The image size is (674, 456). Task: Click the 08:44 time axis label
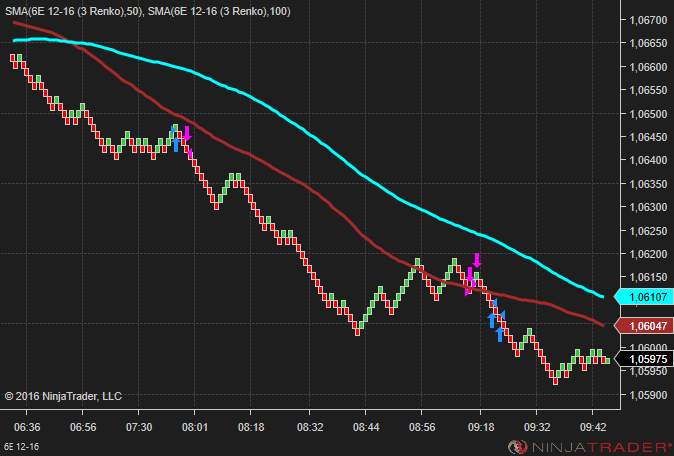coord(366,427)
